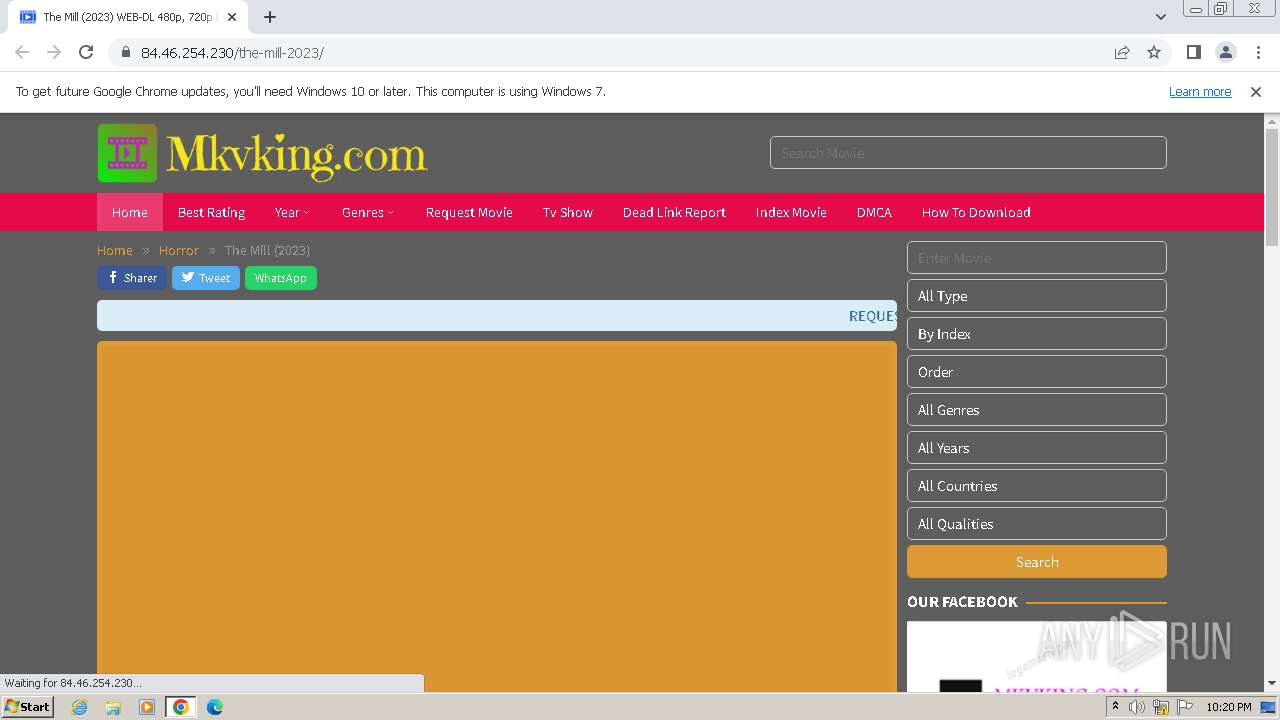This screenshot has width=1280, height=720.
Task: Open Microsoft Edge from taskbar
Action: point(214,707)
